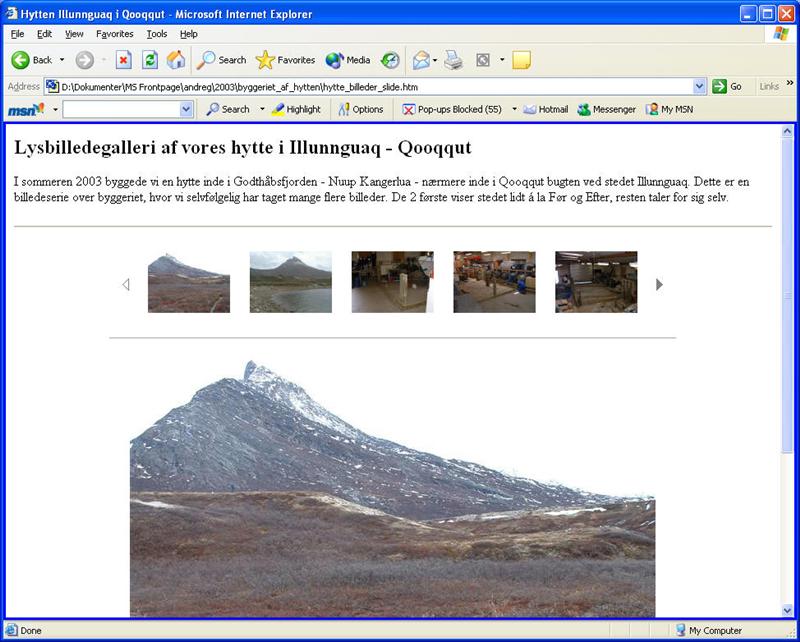Viewport: 800px width, 642px height.
Task: Click the MSN butterfly logo
Action: pyautogui.click(x=26, y=109)
